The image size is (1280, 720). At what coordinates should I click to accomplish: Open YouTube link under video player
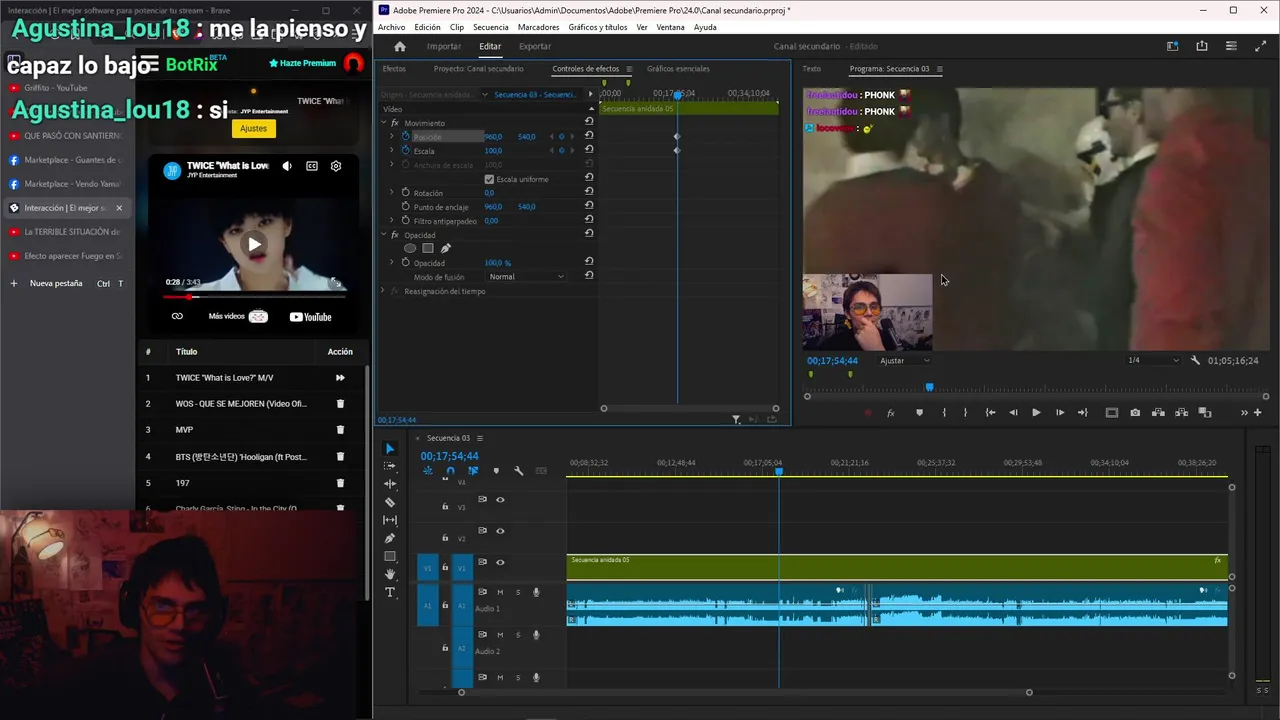point(310,317)
